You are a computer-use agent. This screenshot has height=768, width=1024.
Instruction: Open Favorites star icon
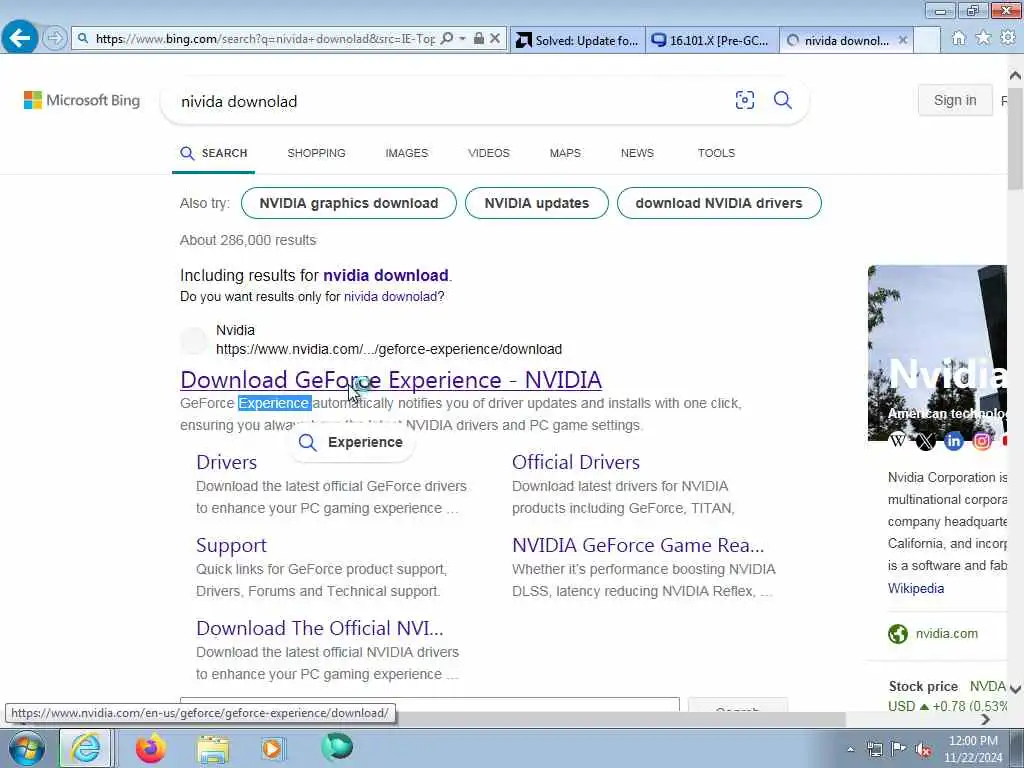[983, 38]
